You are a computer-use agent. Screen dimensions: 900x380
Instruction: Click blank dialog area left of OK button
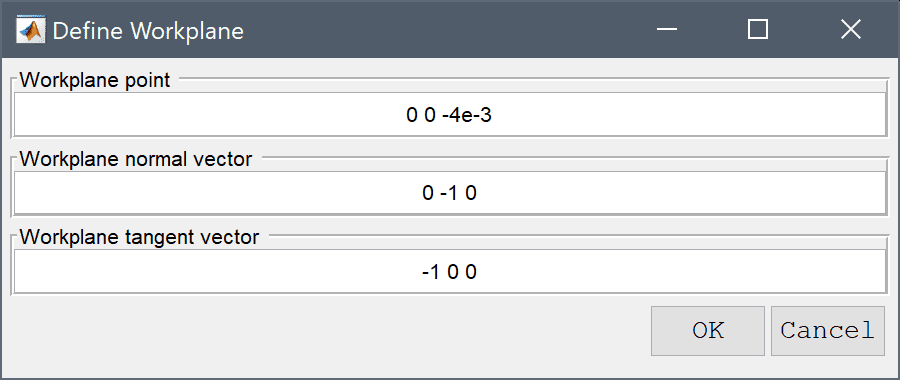click(327, 331)
